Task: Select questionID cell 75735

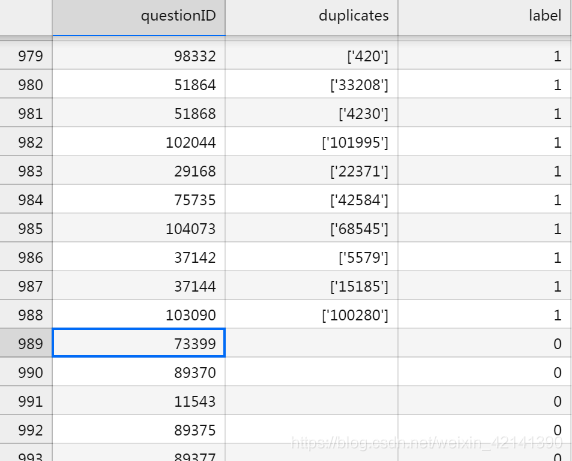Action: coord(139,199)
